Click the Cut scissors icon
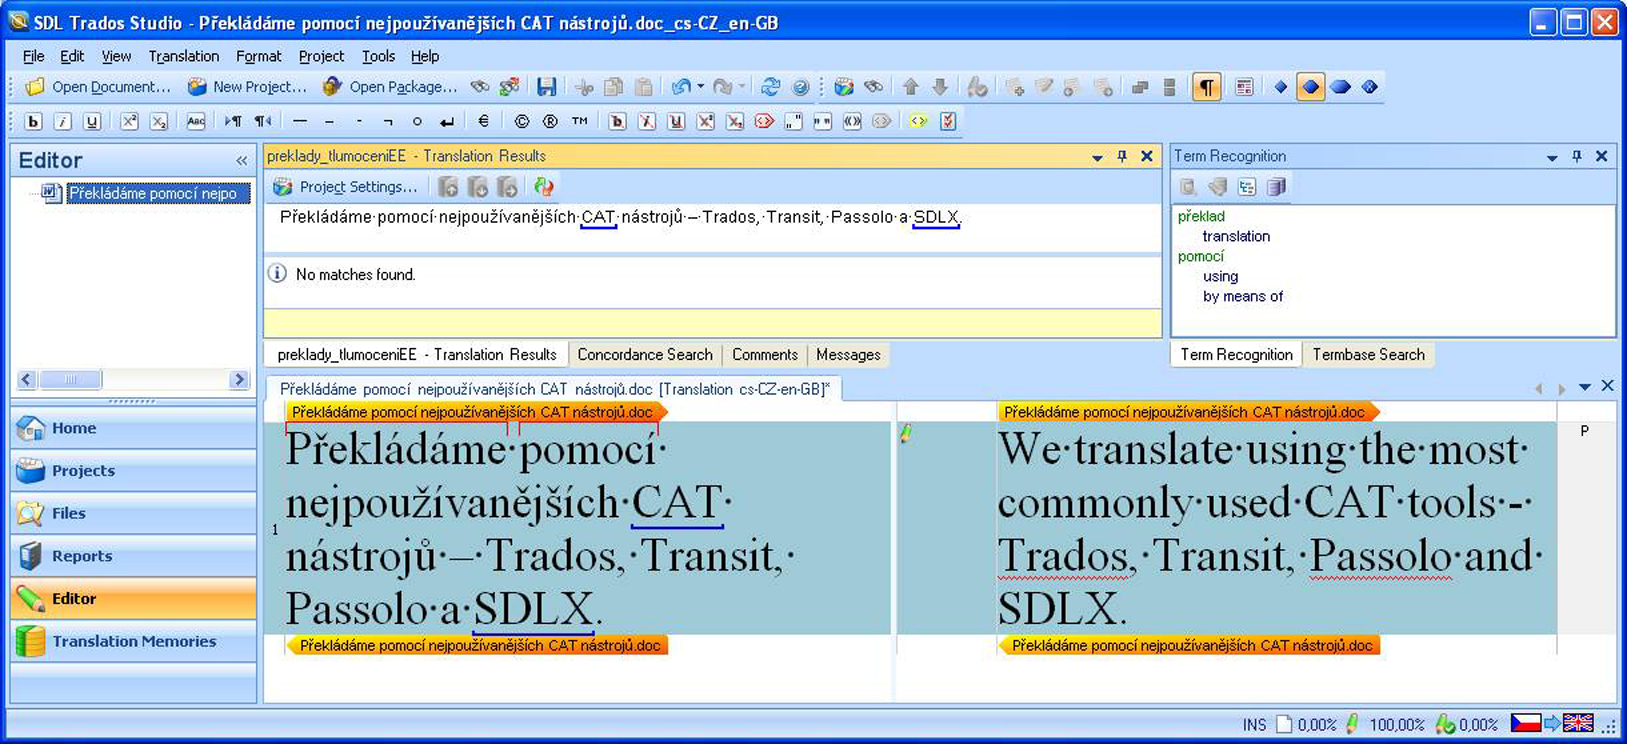Viewport: 1627px width, 744px height. tap(584, 87)
